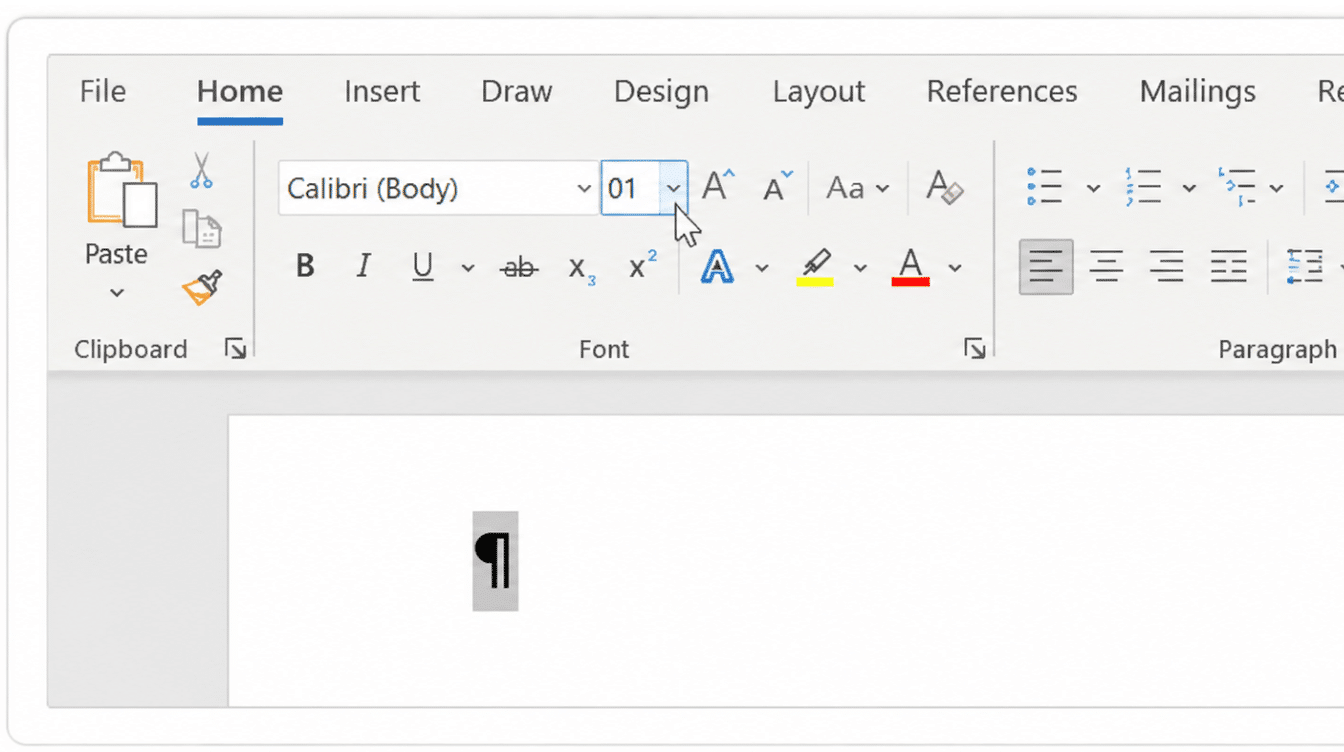Image resolution: width=1344 pixels, height=752 pixels.
Task: Toggle Italic formatting
Action: 363,267
